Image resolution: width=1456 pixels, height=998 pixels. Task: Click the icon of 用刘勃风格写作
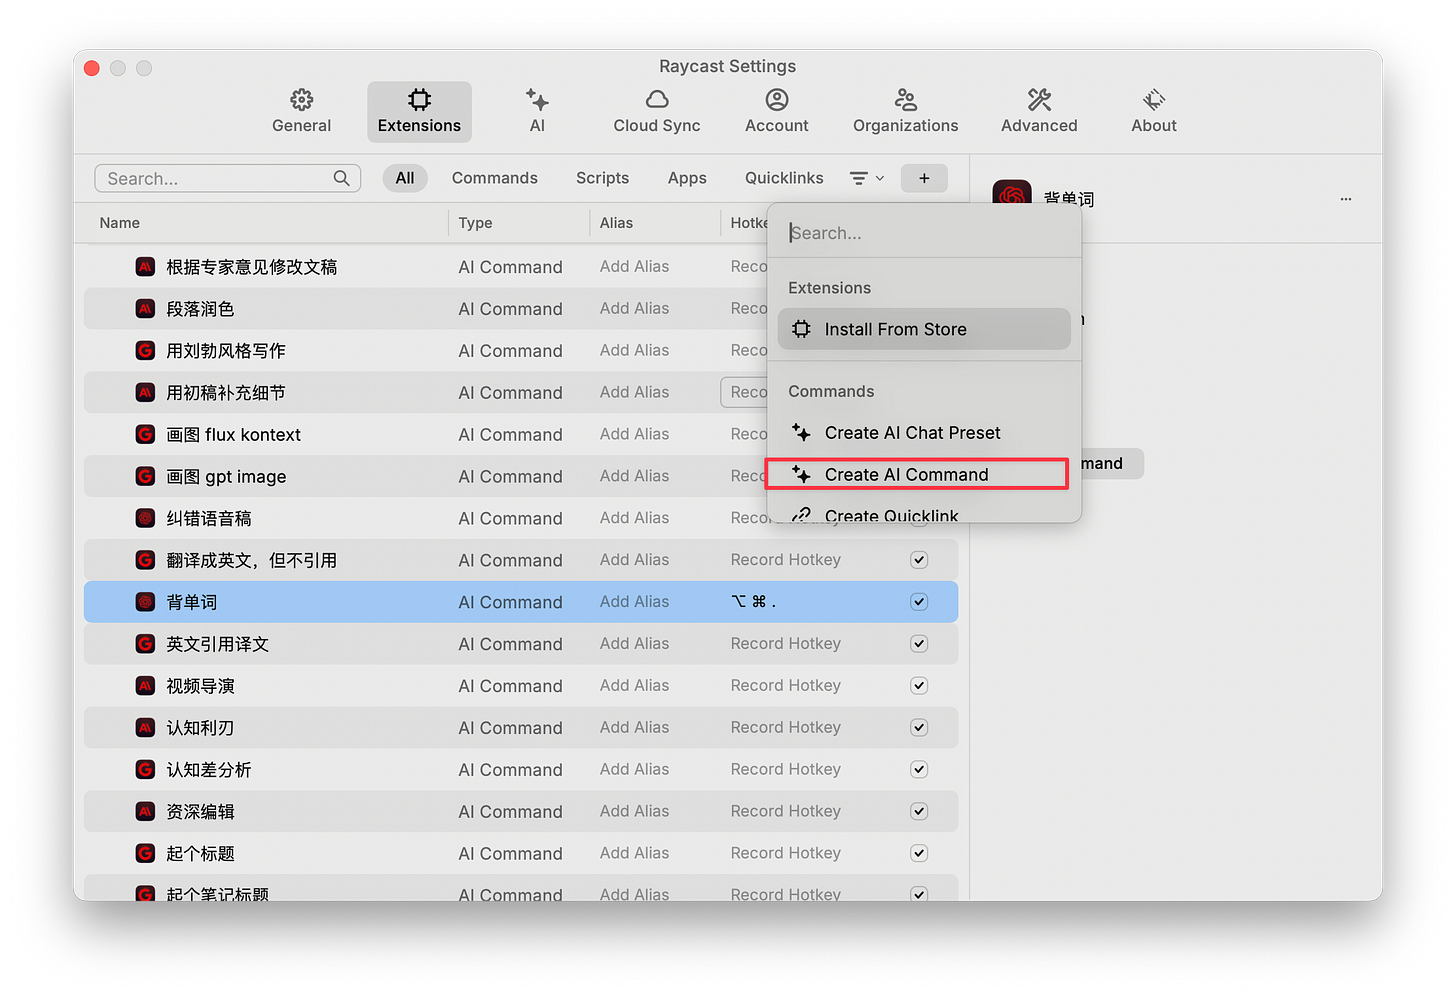coord(146,351)
